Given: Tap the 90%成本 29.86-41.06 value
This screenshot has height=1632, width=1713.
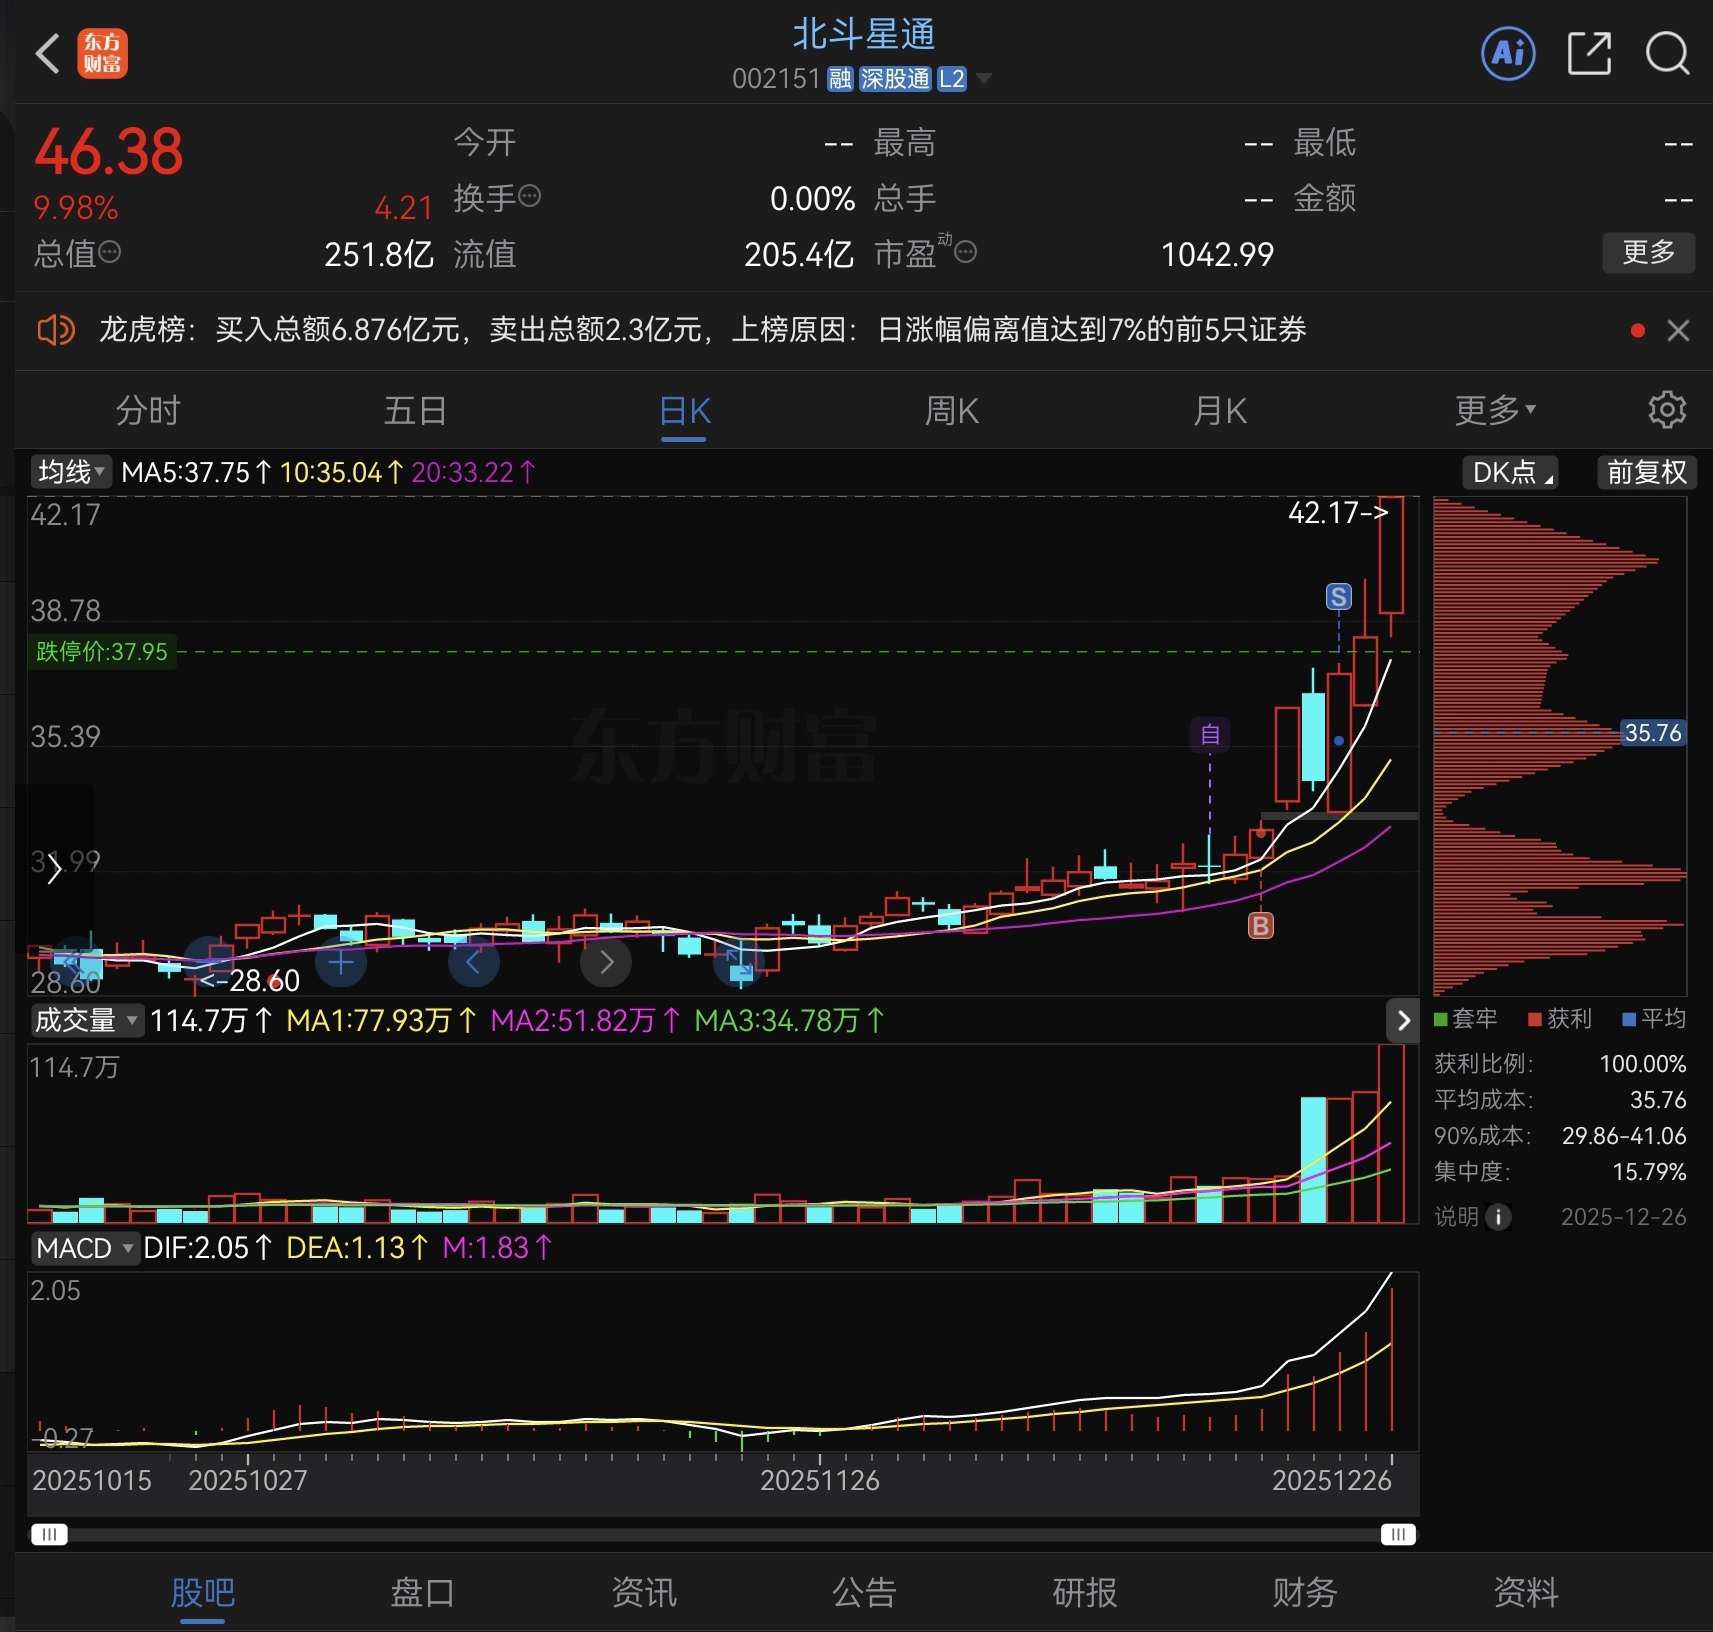Looking at the screenshot, I should (x=1624, y=1136).
